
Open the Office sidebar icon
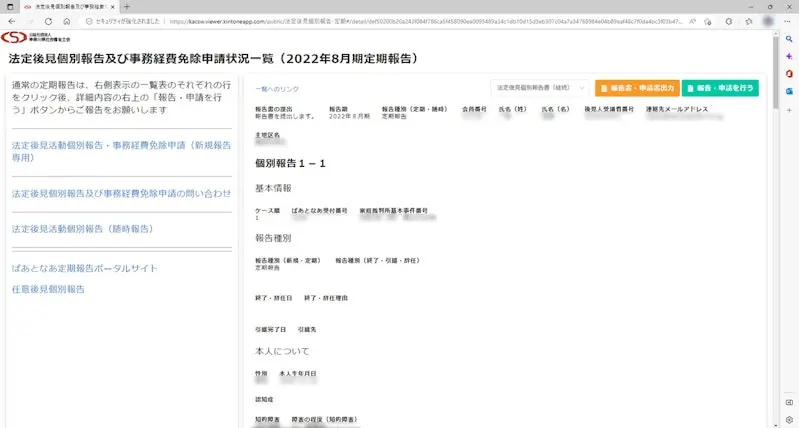pyautogui.click(x=789, y=74)
